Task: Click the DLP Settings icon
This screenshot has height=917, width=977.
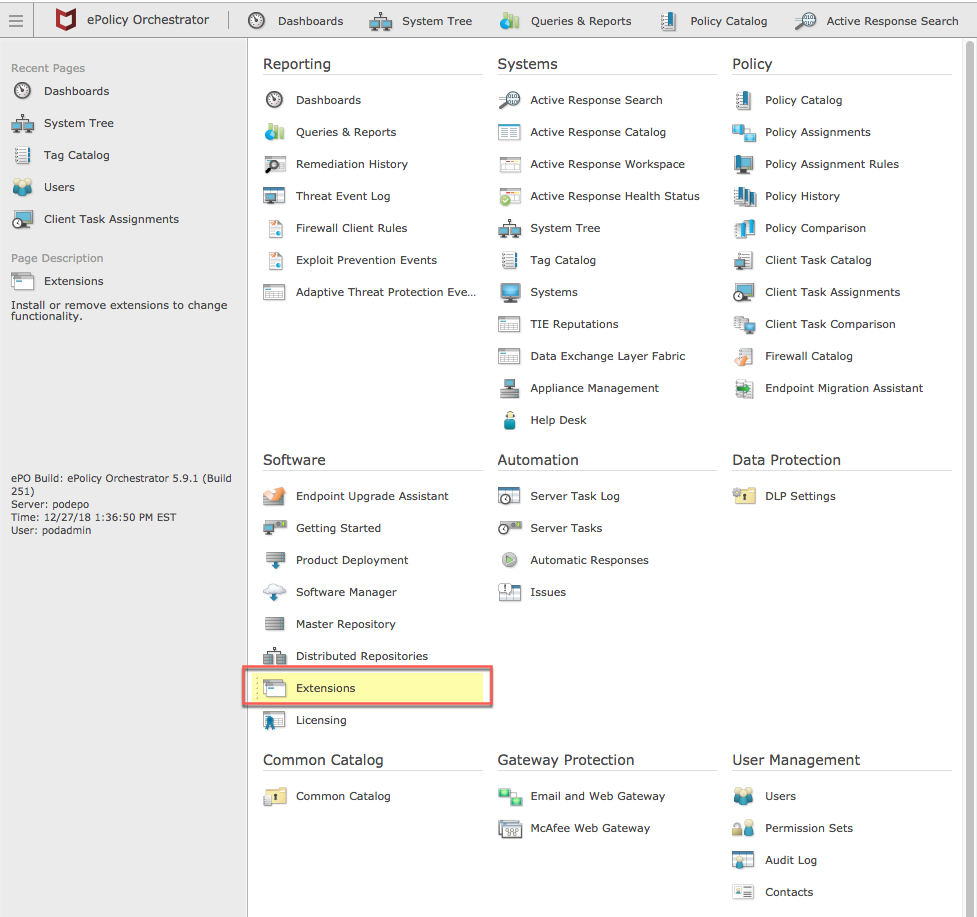Action: [x=744, y=496]
